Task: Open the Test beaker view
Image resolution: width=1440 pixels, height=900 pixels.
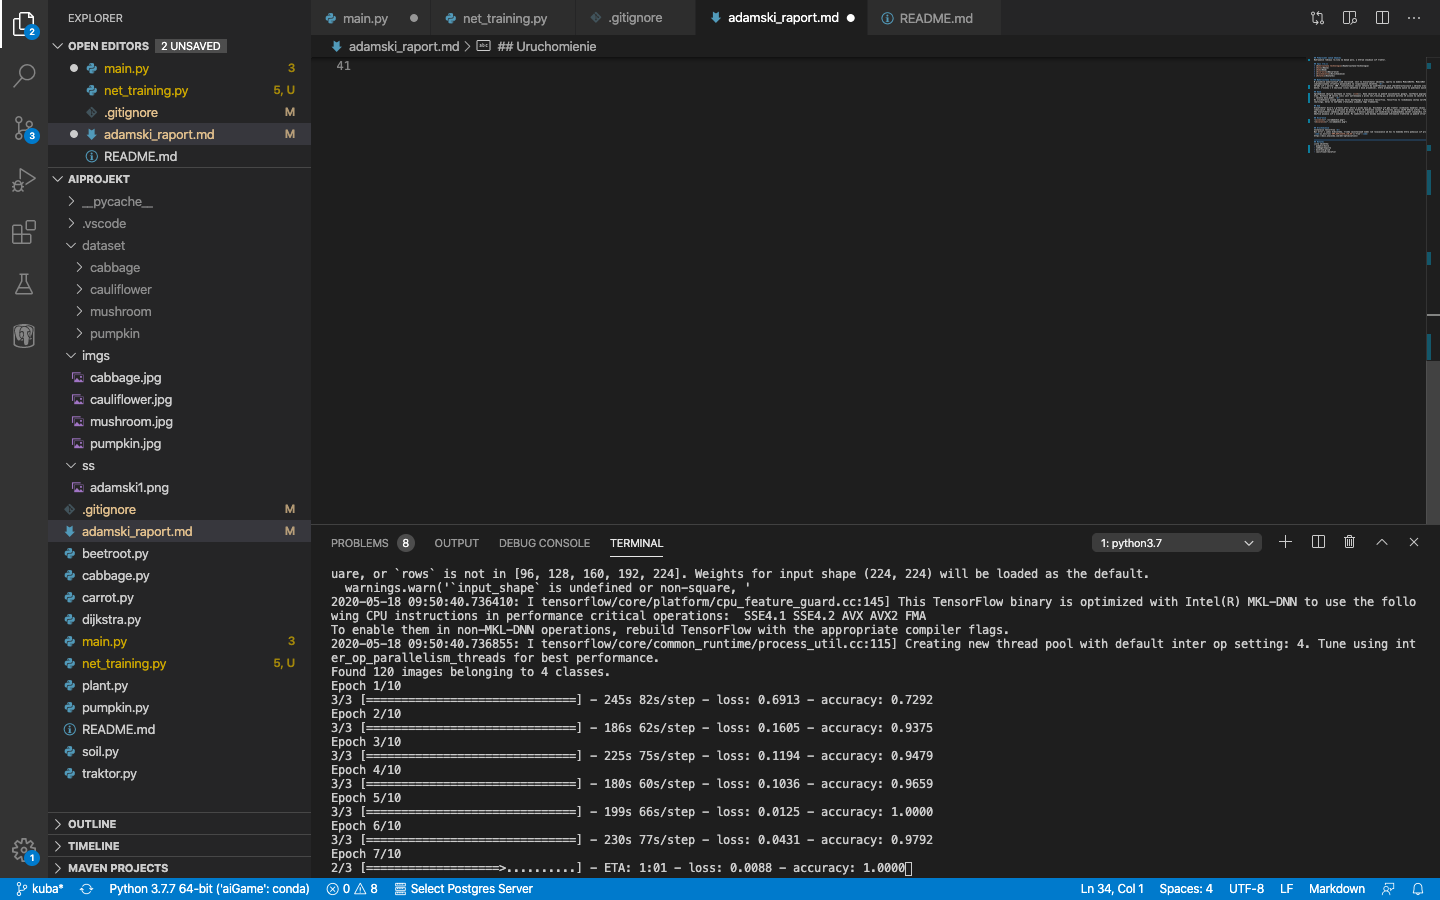Action: [24, 284]
